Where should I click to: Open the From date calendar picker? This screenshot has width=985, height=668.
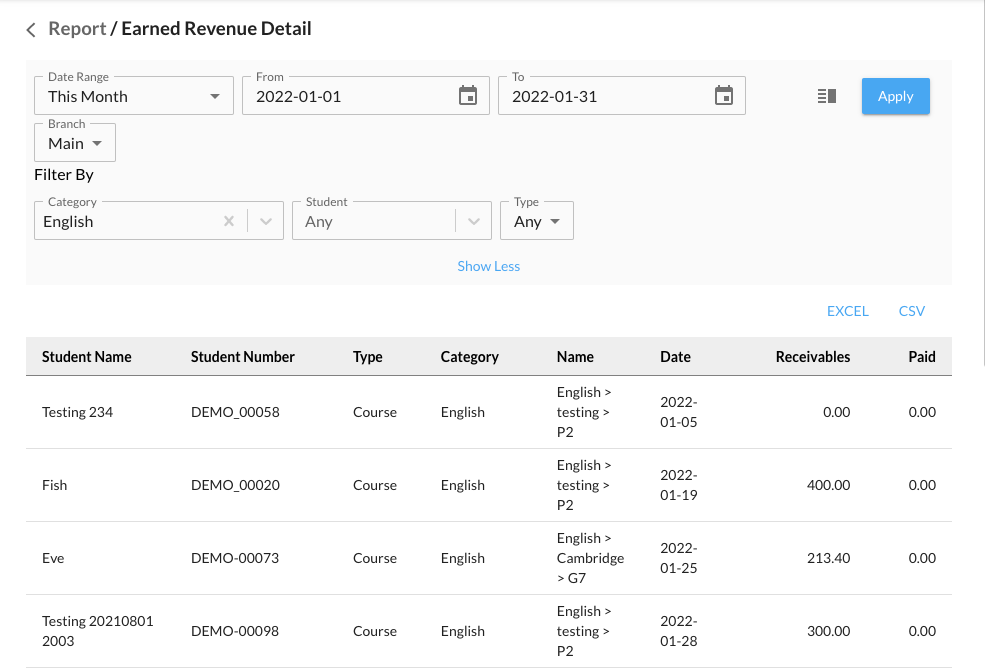468,96
